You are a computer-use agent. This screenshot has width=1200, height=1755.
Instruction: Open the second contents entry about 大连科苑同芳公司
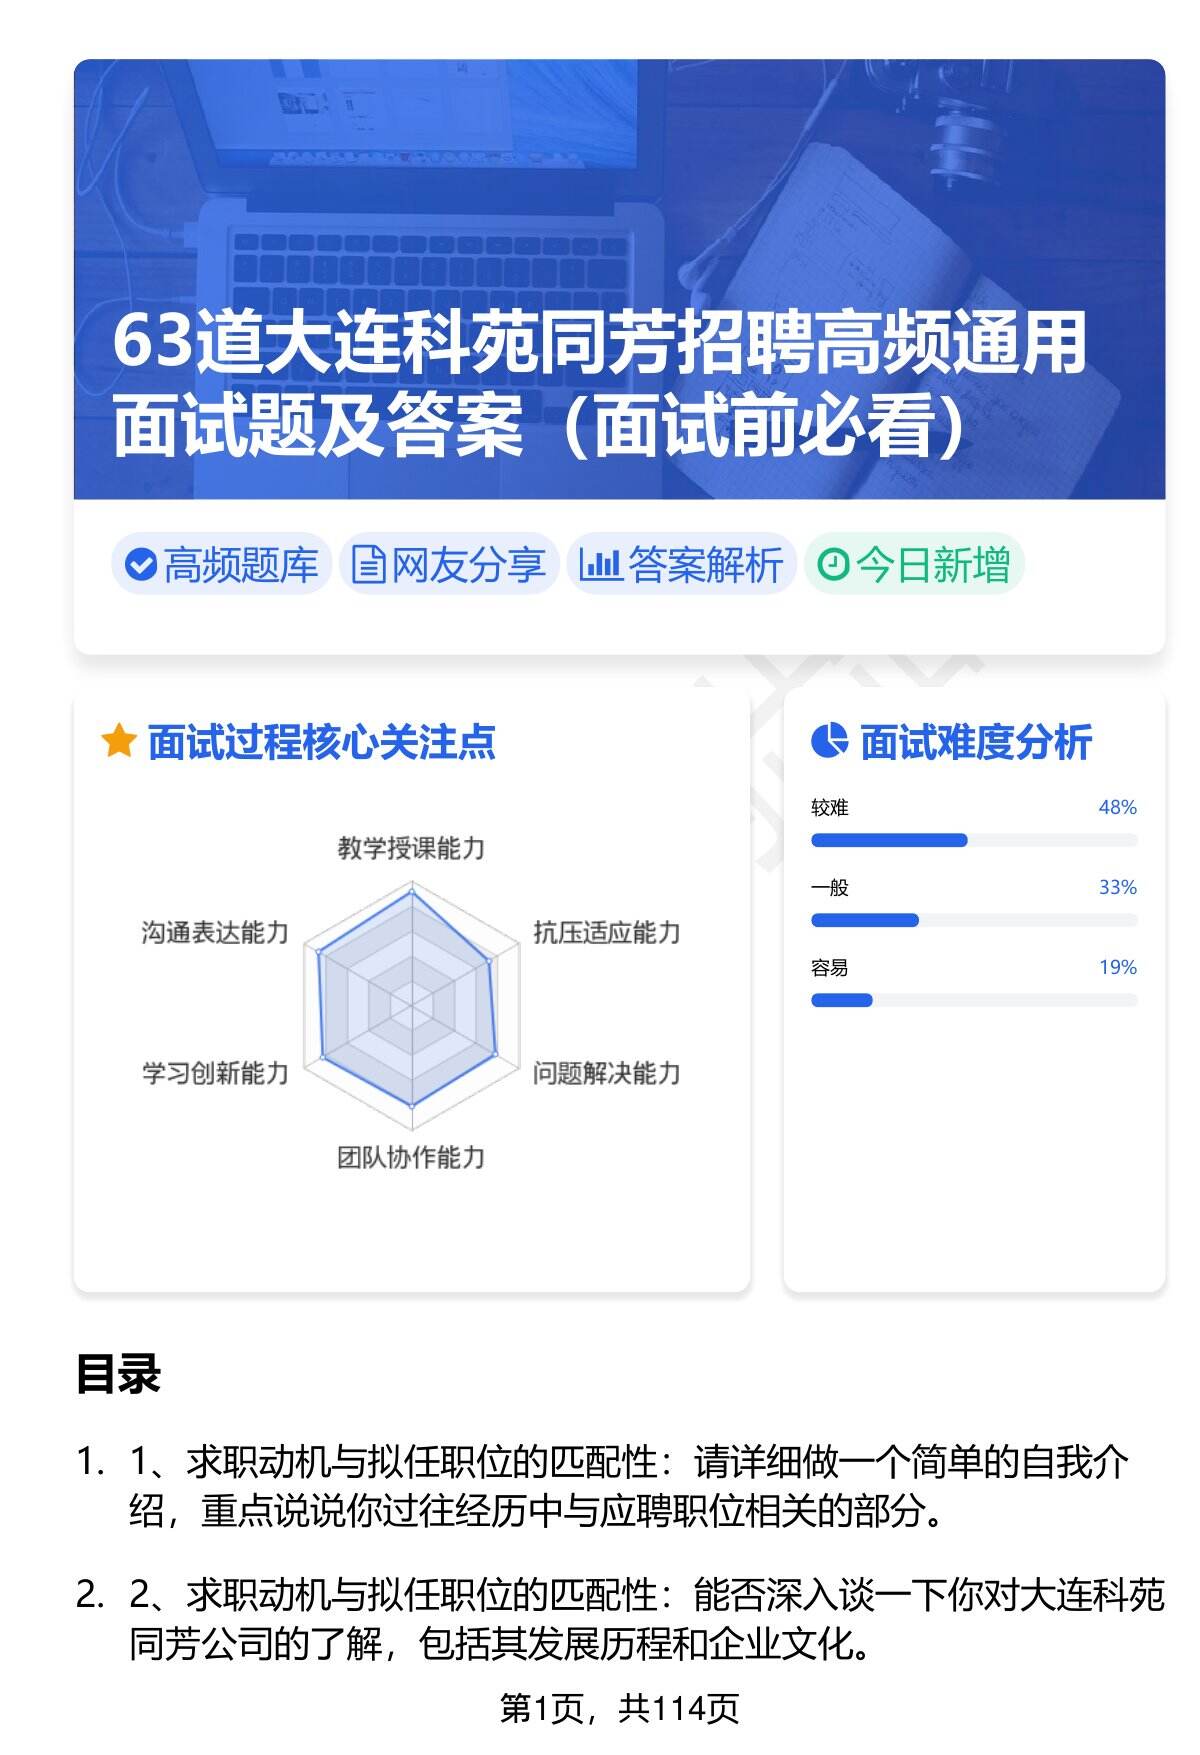[x=645, y=1618]
